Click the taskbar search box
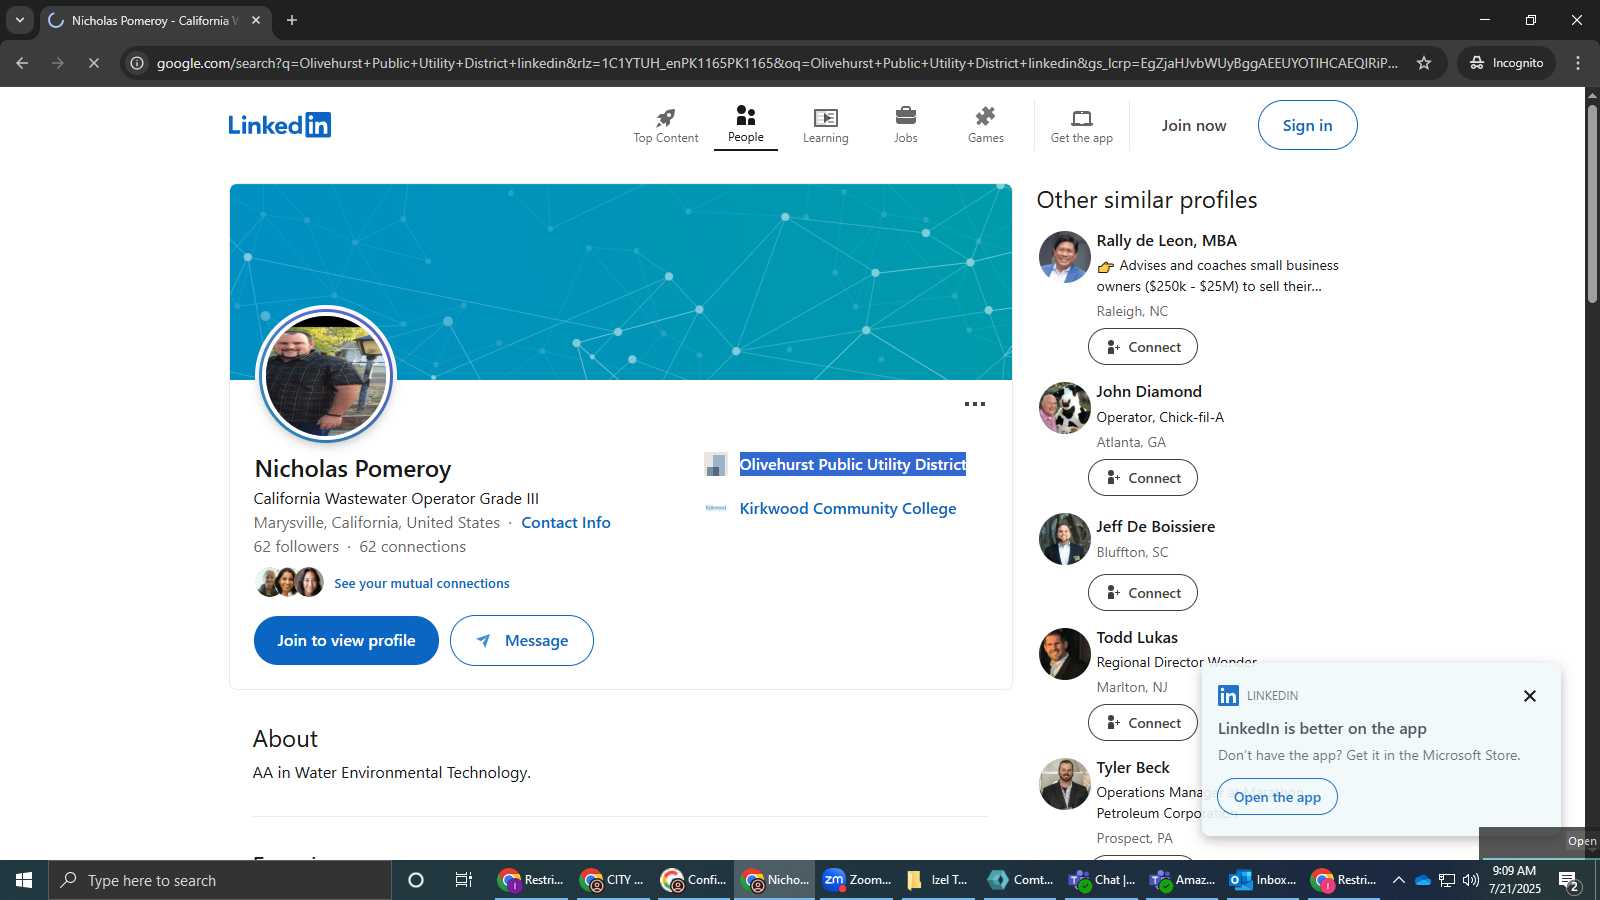This screenshot has height=900, width=1600. point(220,880)
